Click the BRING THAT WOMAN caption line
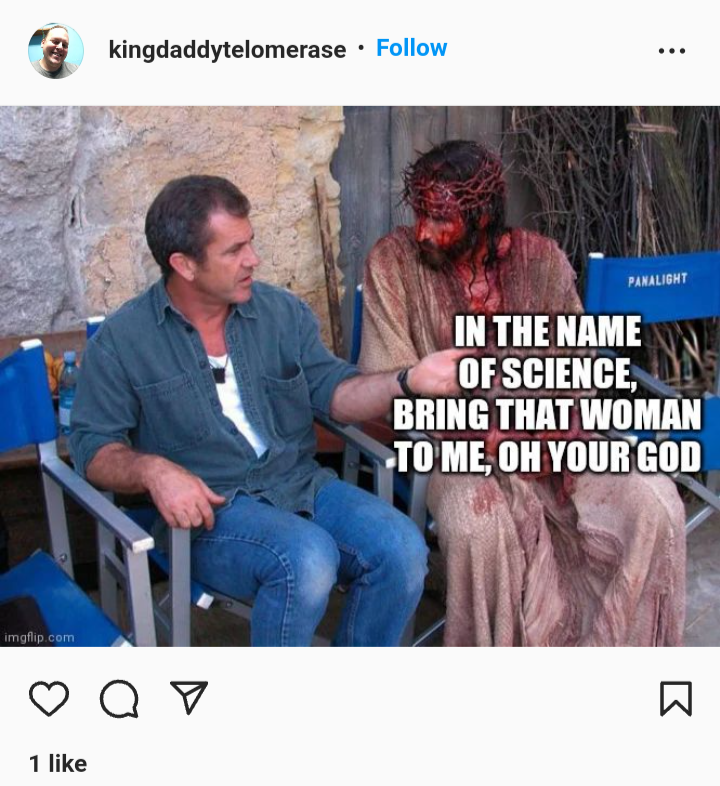 (x=547, y=414)
